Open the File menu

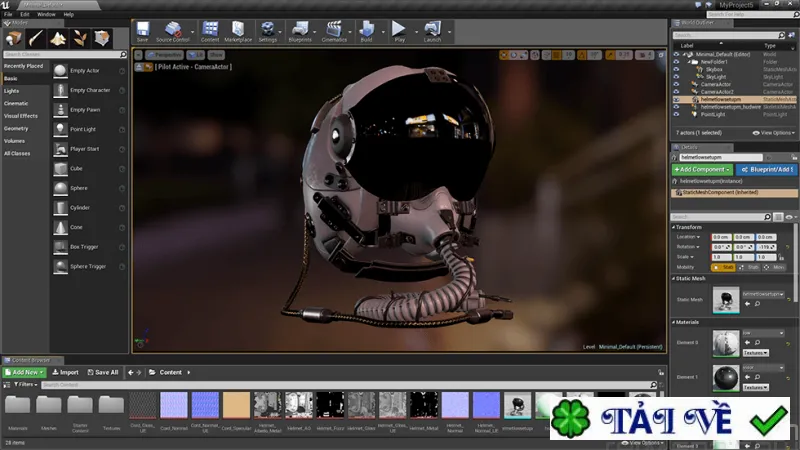pos(8,14)
